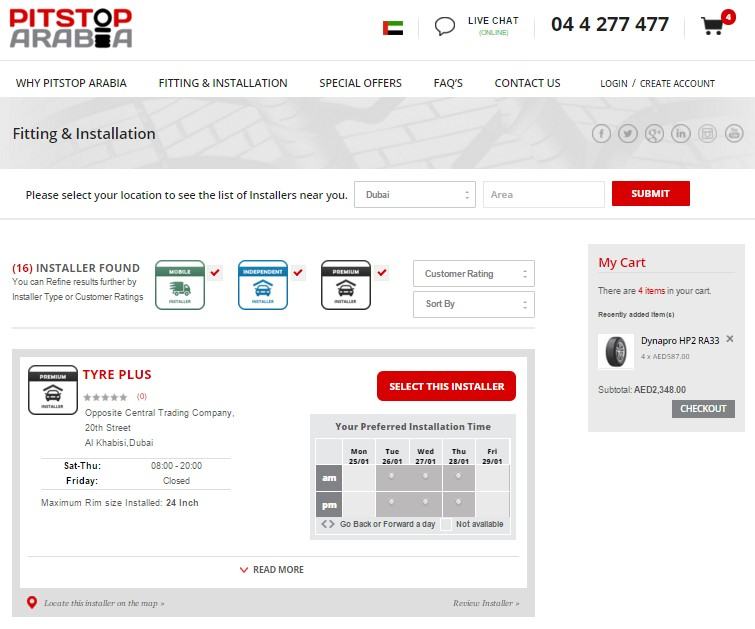Open the shopping cart icon
This screenshot has height=629, width=755.
point(713,26)
